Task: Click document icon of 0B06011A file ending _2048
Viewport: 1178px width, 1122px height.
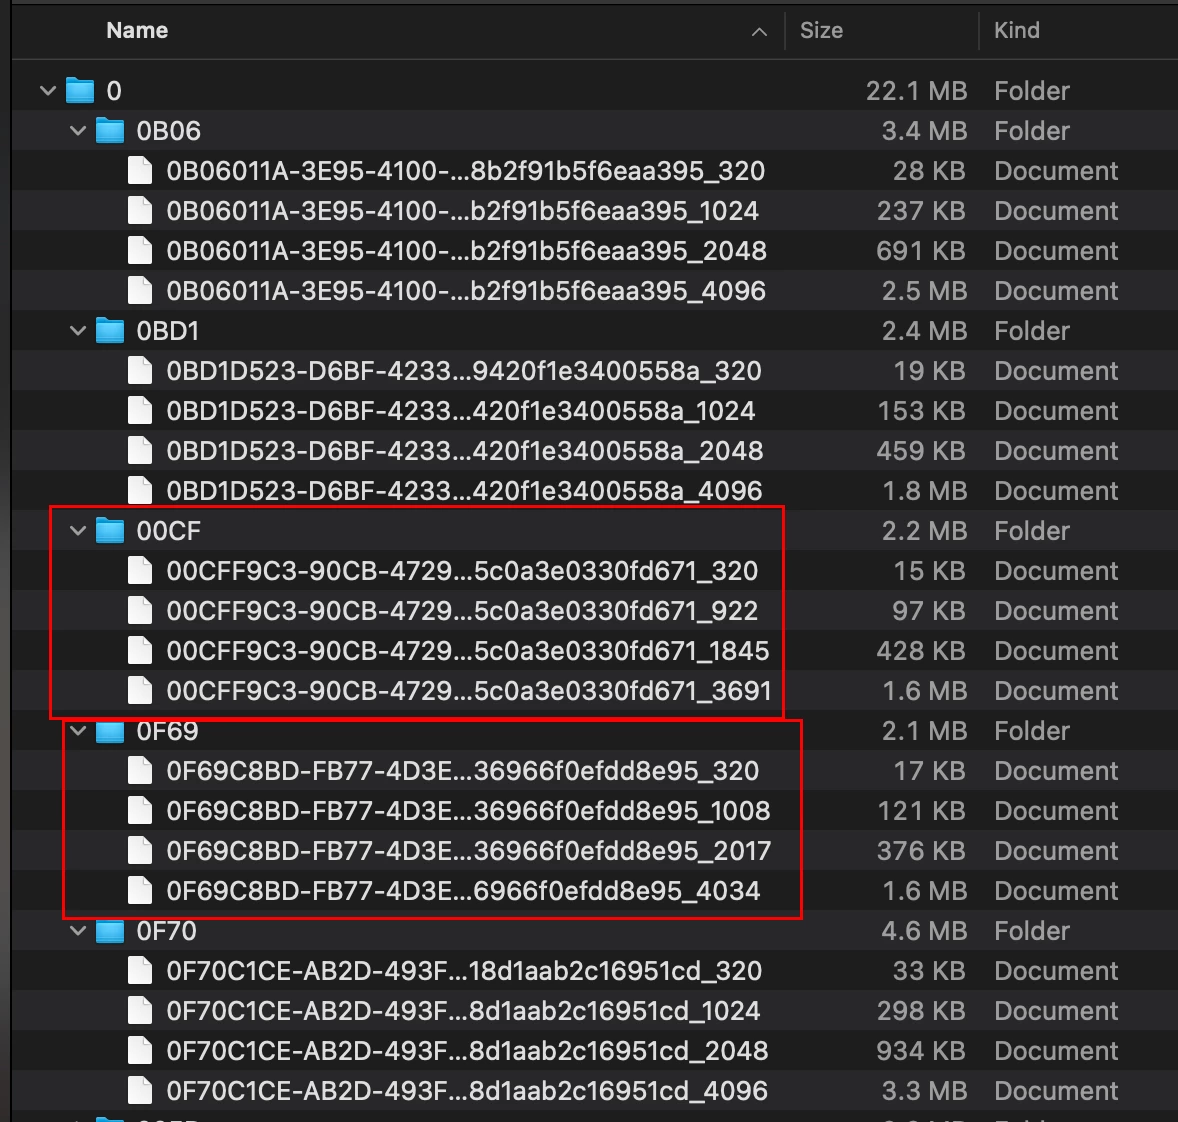Action: pos(140,250)
